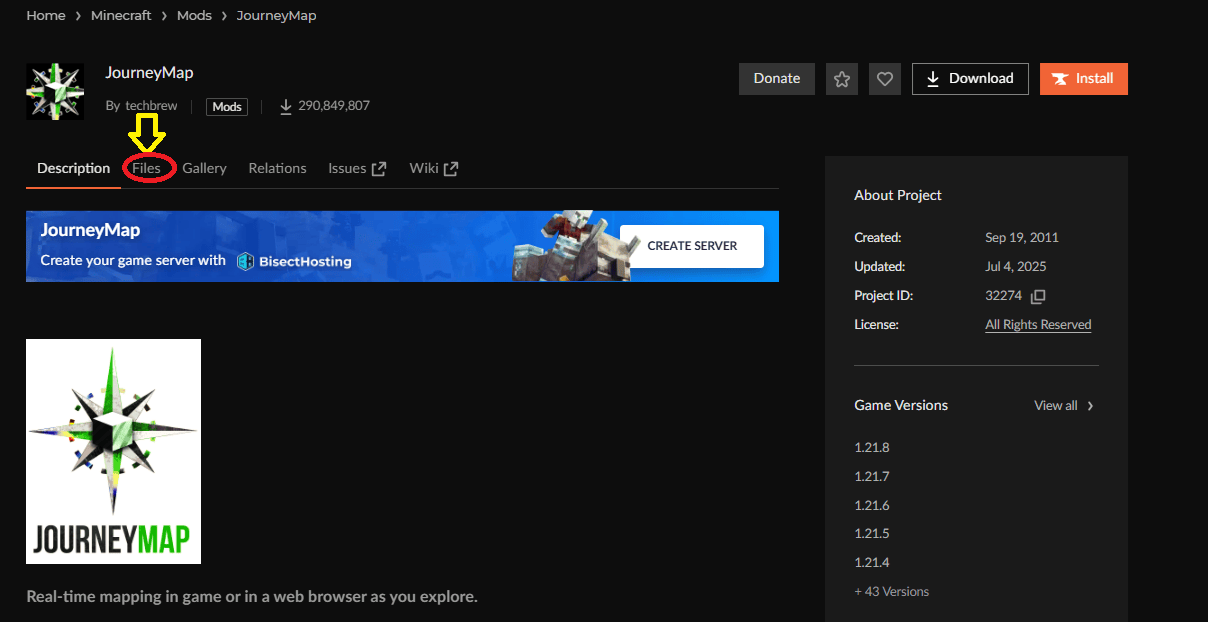The image size is (1208, 622).
Task: Star this project with the star icon
Action: pos(842,79)
